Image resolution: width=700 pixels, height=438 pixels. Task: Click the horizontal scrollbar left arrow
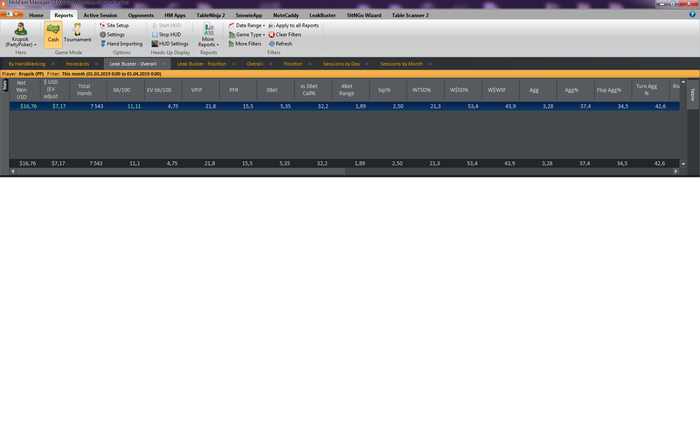pos(13,171)
